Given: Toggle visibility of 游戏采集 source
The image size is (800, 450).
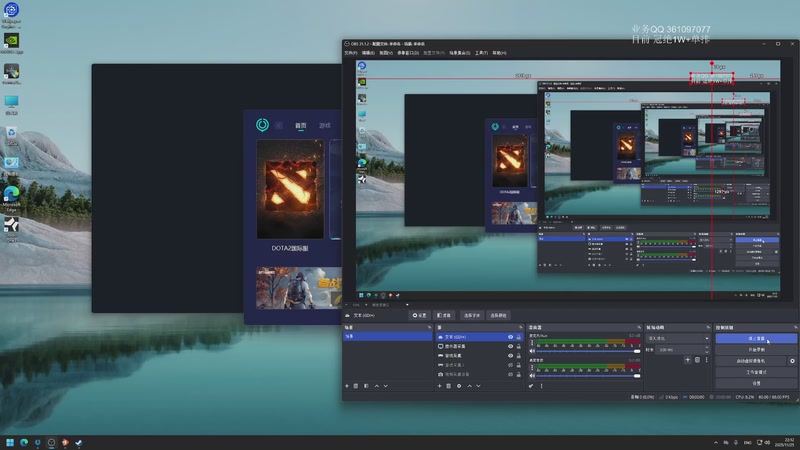Looking at the screenshot, I should tap(510, 356).
